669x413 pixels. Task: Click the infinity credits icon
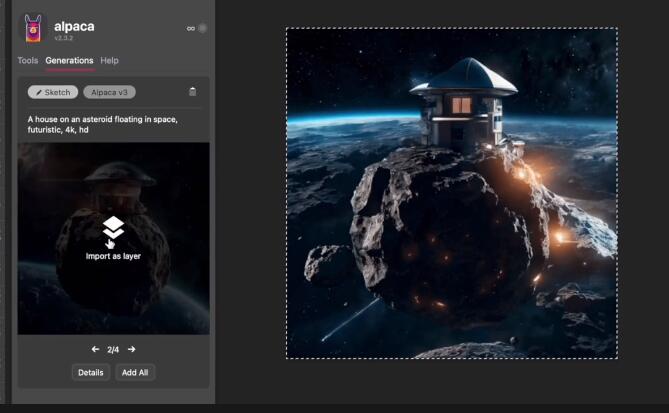191,29
